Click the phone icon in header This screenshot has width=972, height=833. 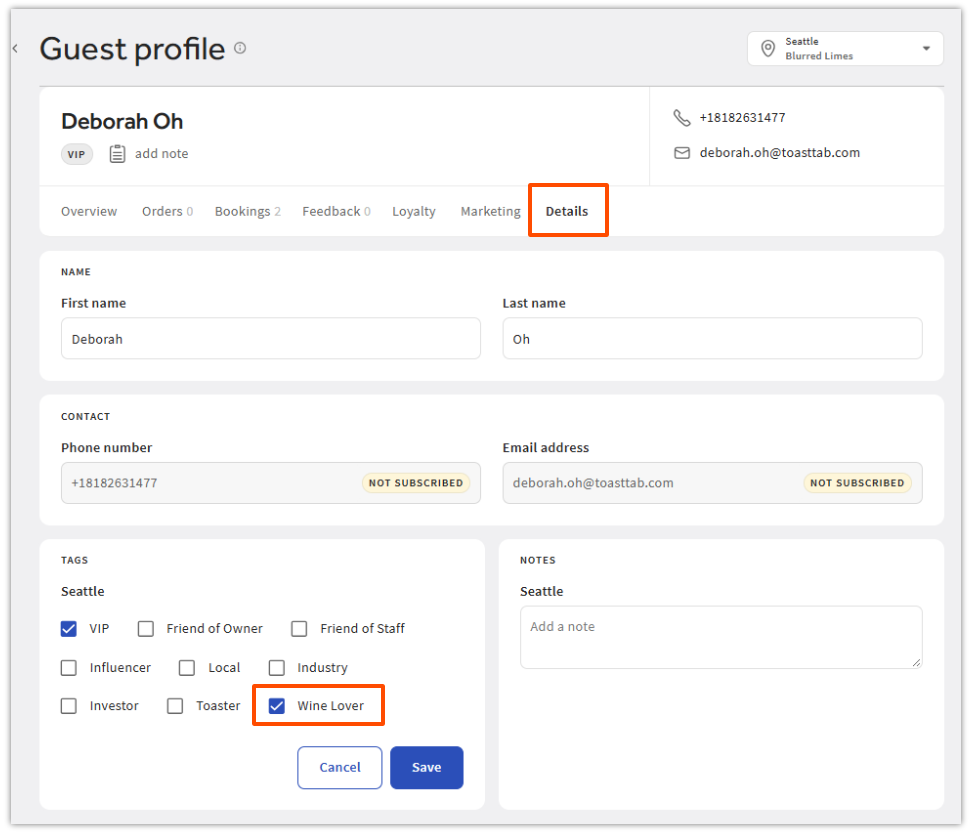682,118
